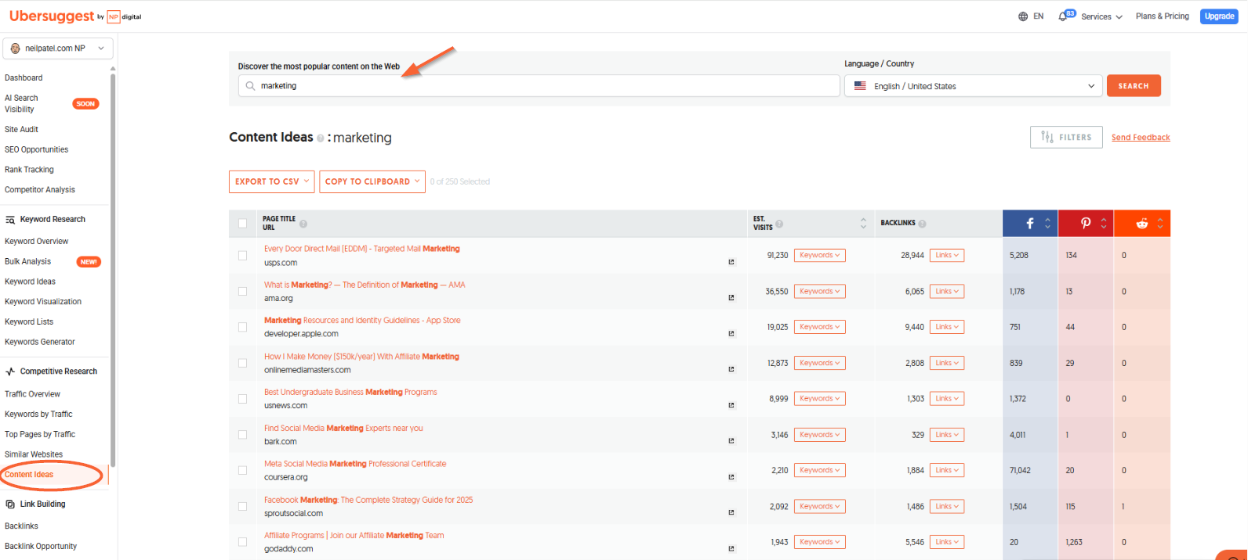
Task: Check the onlinemediamasters.com row checkbox
Action: click(242, 363)
